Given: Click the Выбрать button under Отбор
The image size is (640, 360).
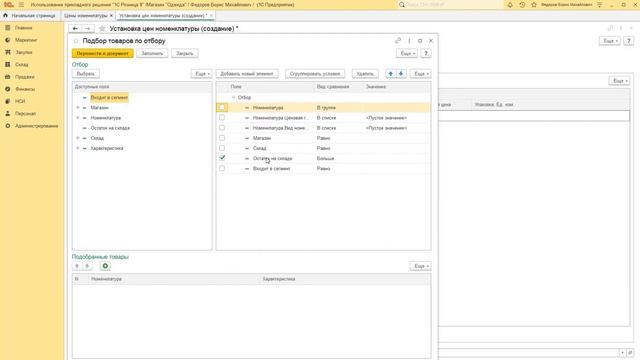Looking at the screenshot, I should point(86,74).
